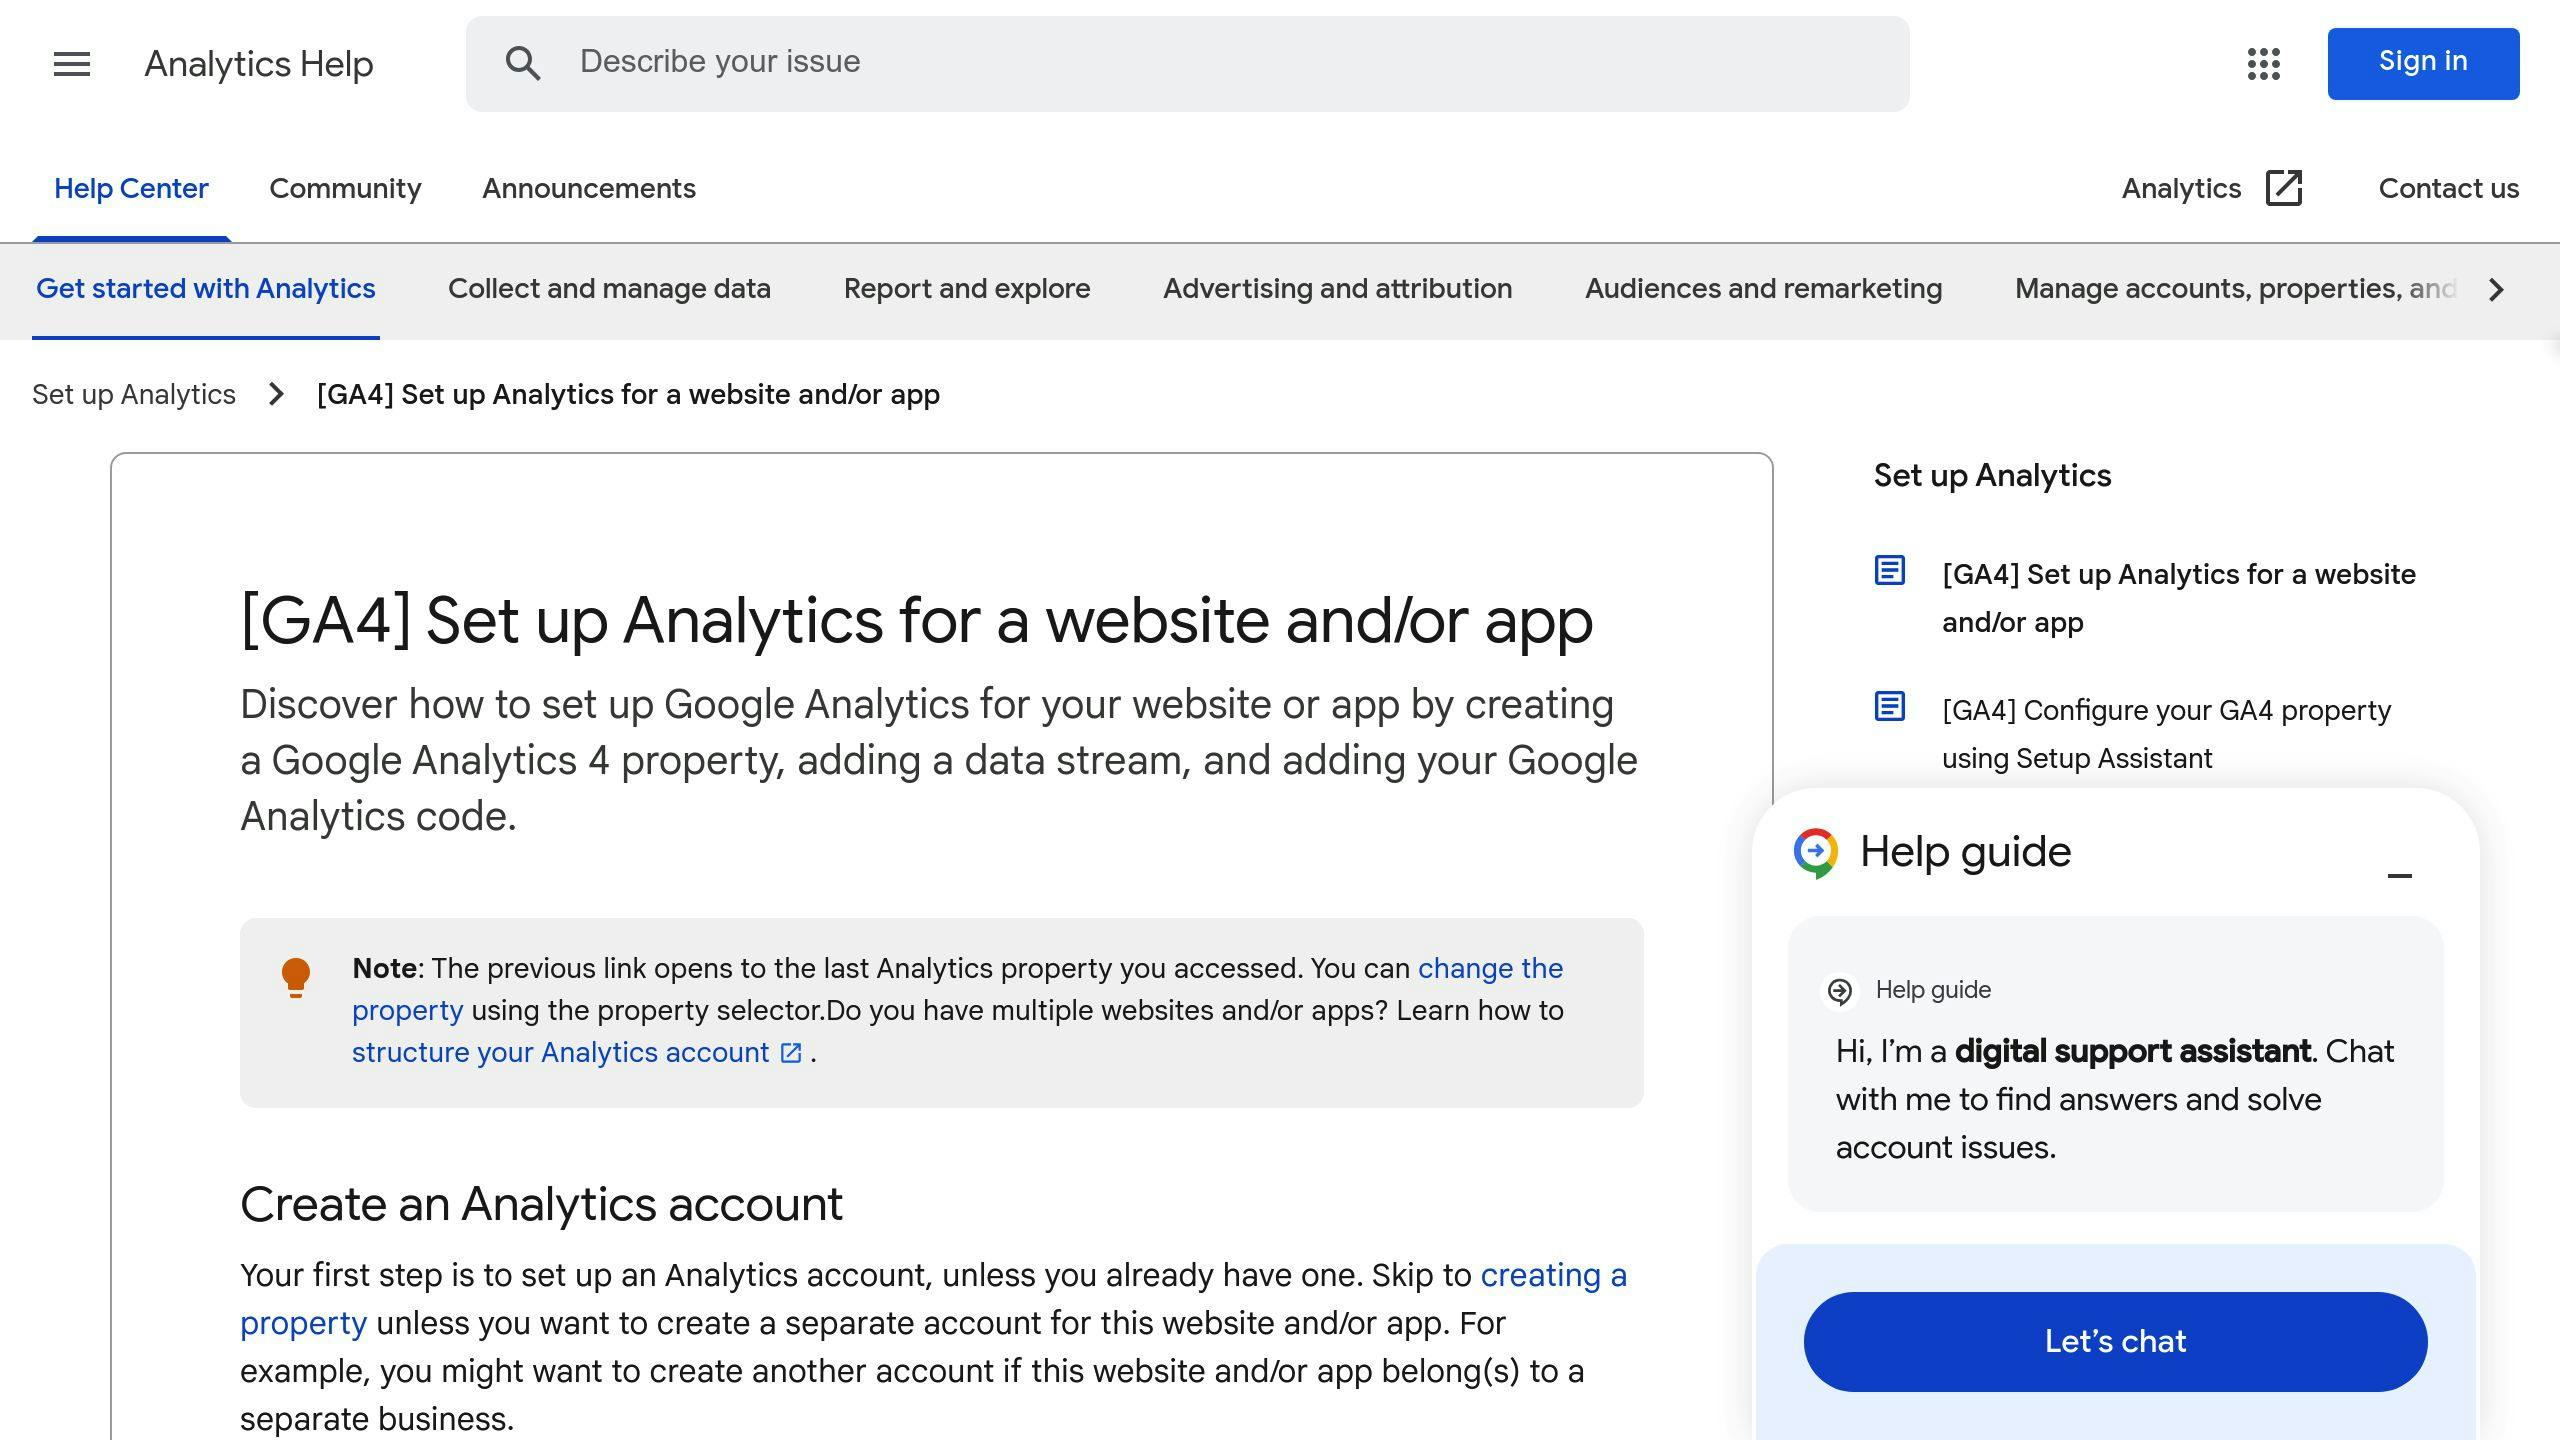
Task: Open Collect and manage data tab
Action: [x=609, y=289]
